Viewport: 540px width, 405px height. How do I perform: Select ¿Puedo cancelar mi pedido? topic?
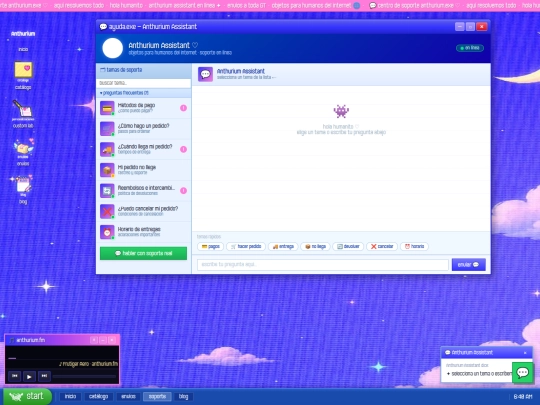(144, 211)
